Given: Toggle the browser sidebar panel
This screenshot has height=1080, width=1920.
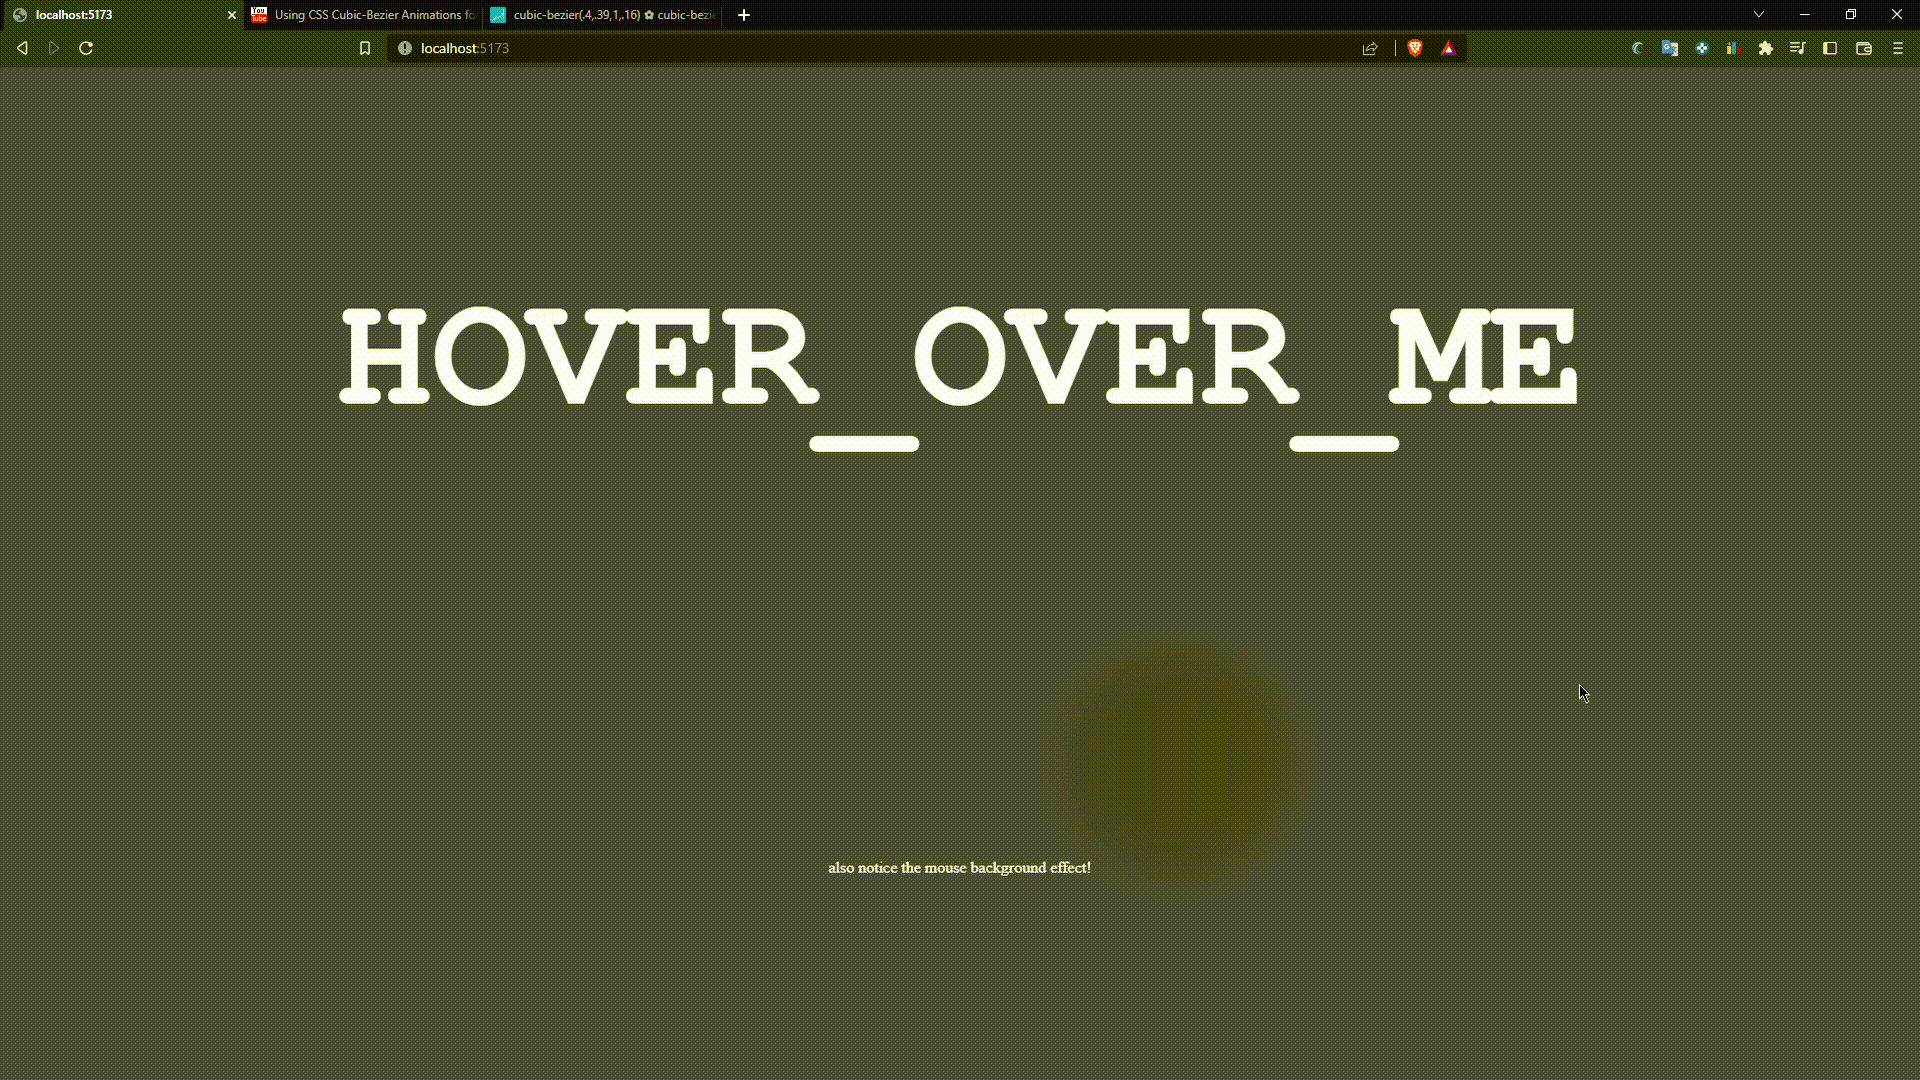Looking at the screenshot, I should (x=1830, y=48).
